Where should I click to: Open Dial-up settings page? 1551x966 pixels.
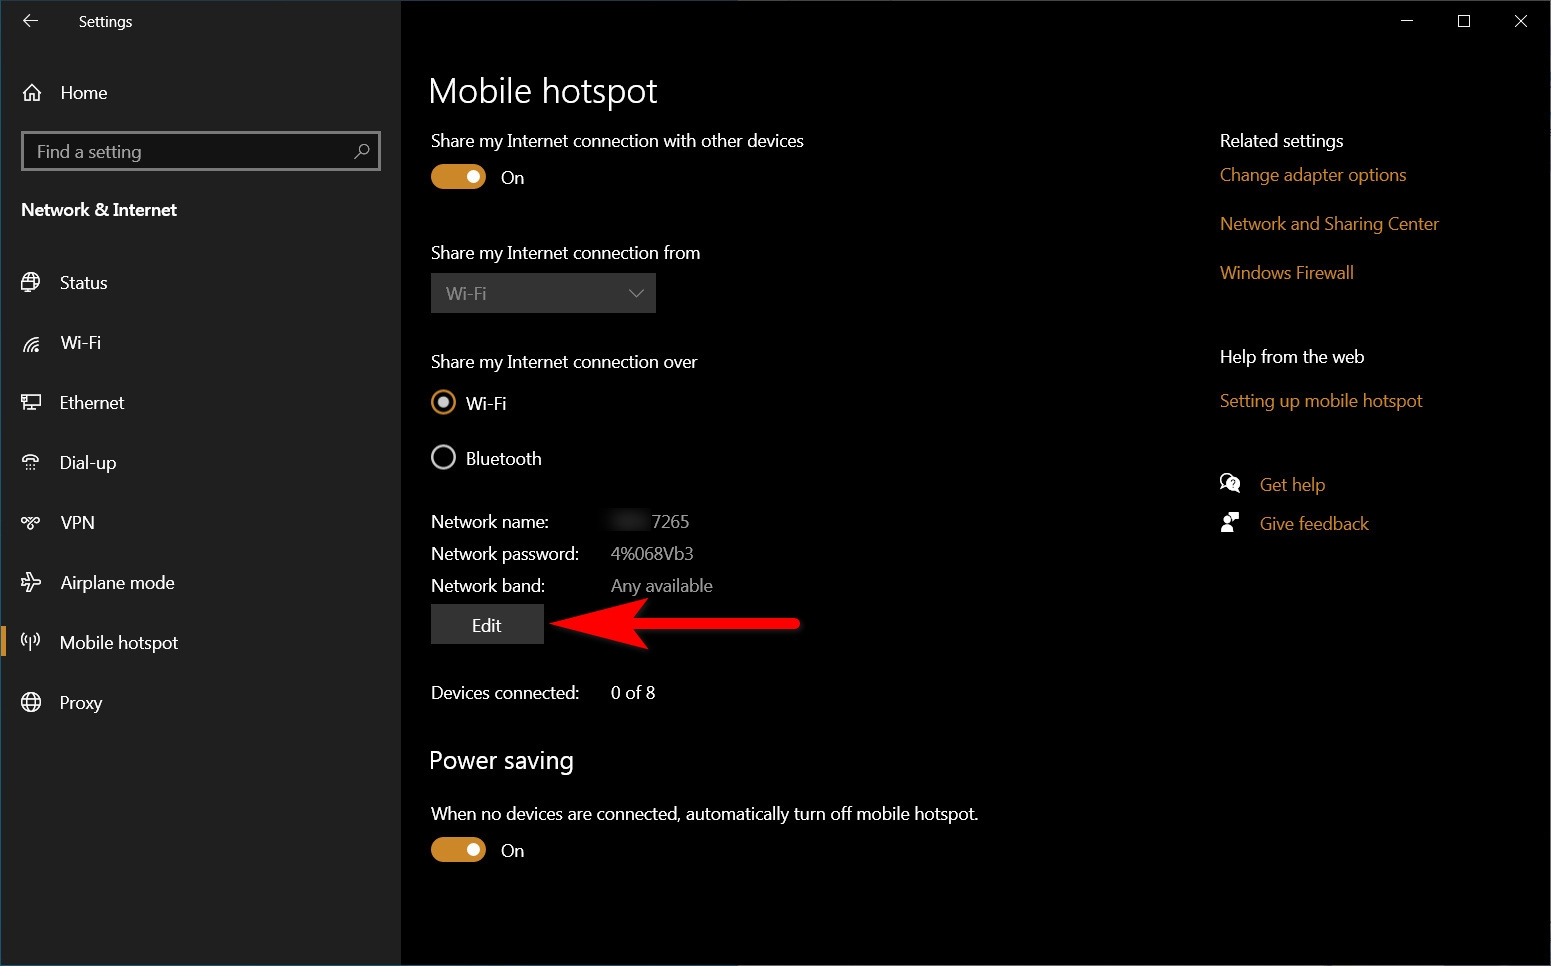(88, 463)
